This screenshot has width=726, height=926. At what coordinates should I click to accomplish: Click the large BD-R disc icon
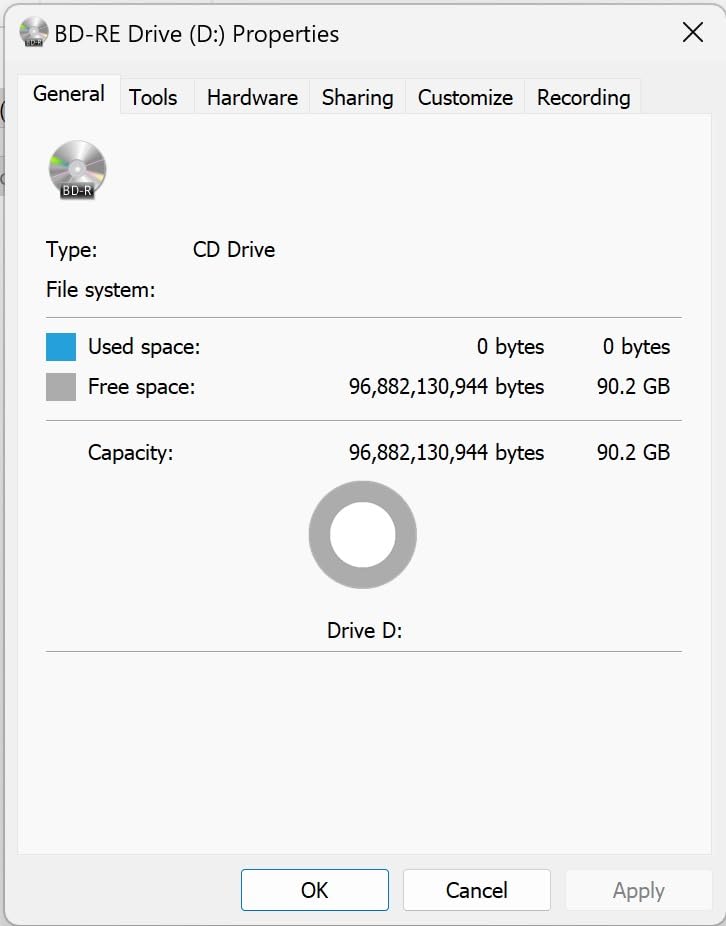point(77,169)
